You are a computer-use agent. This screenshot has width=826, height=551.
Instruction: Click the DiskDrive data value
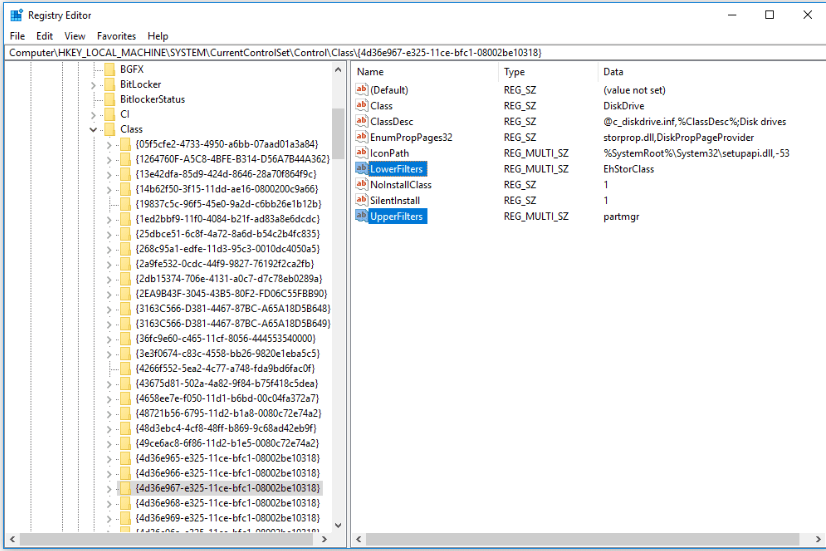pos(624,105)
